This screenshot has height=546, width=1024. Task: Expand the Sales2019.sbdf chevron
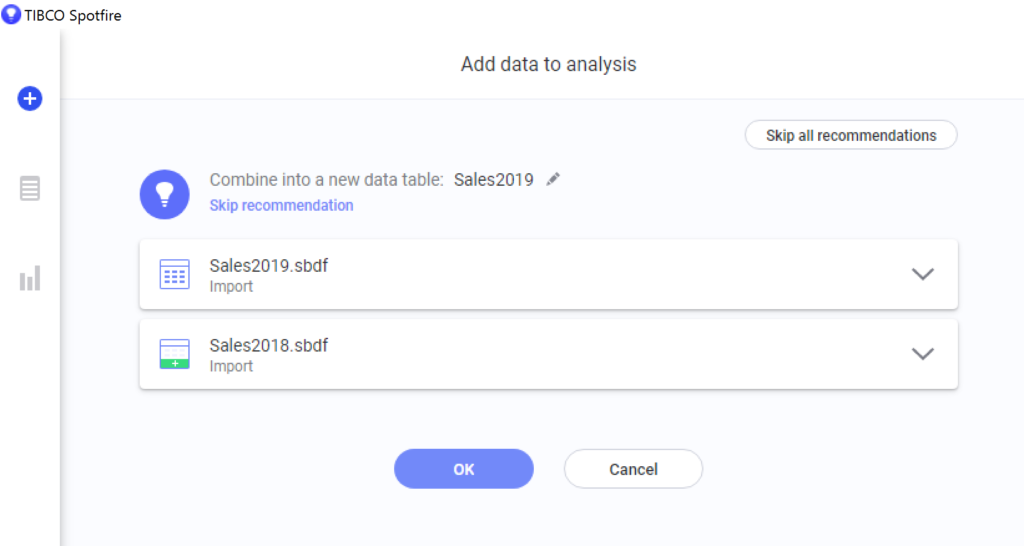point(922,274)
